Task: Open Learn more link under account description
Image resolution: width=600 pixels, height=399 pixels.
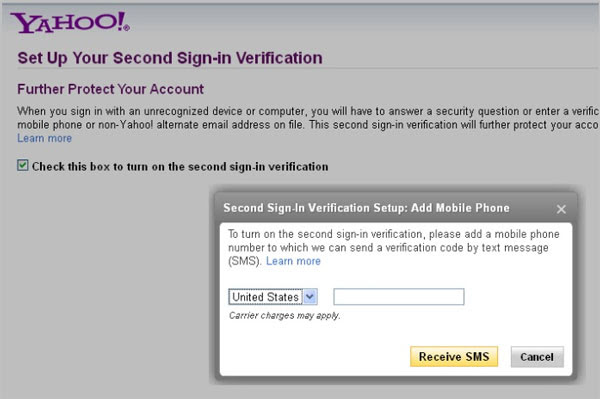Action: click(44, 138)
